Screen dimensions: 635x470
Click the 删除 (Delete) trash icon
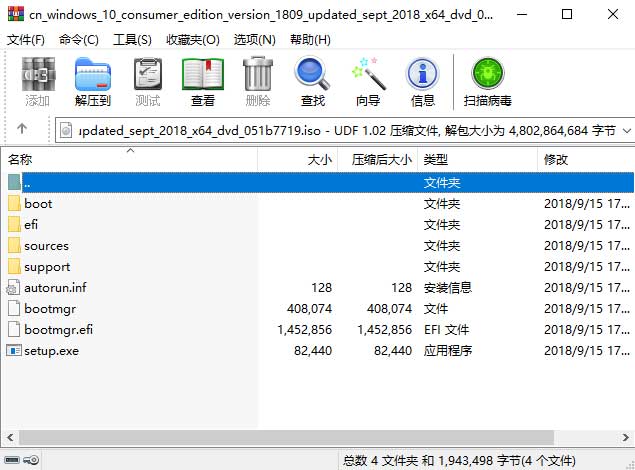click(258, 74)
